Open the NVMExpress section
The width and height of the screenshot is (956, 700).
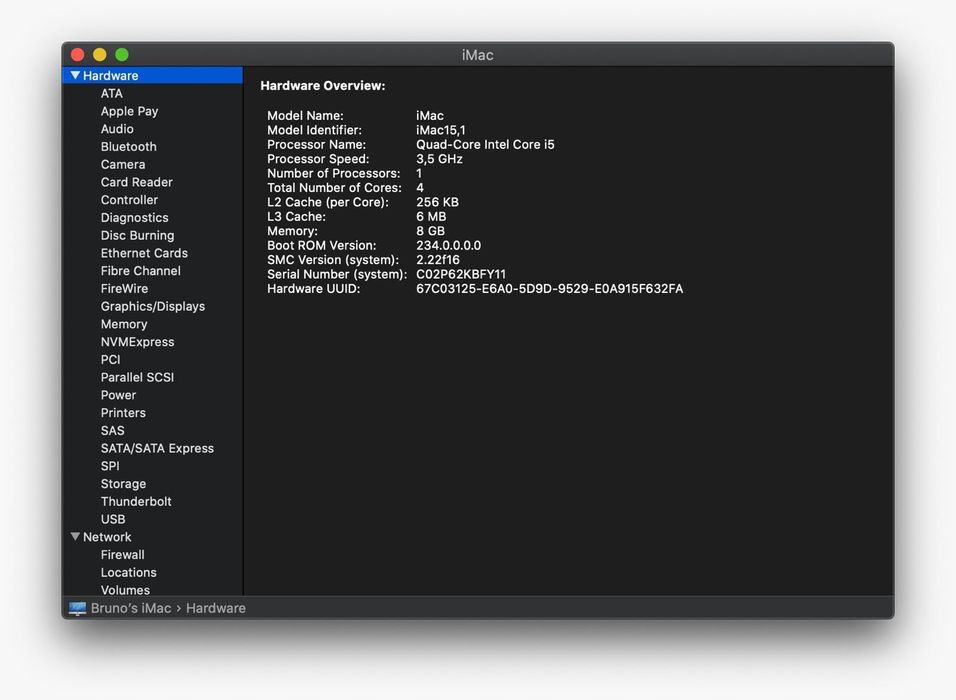pyautogui.click(x=138, y=341)
